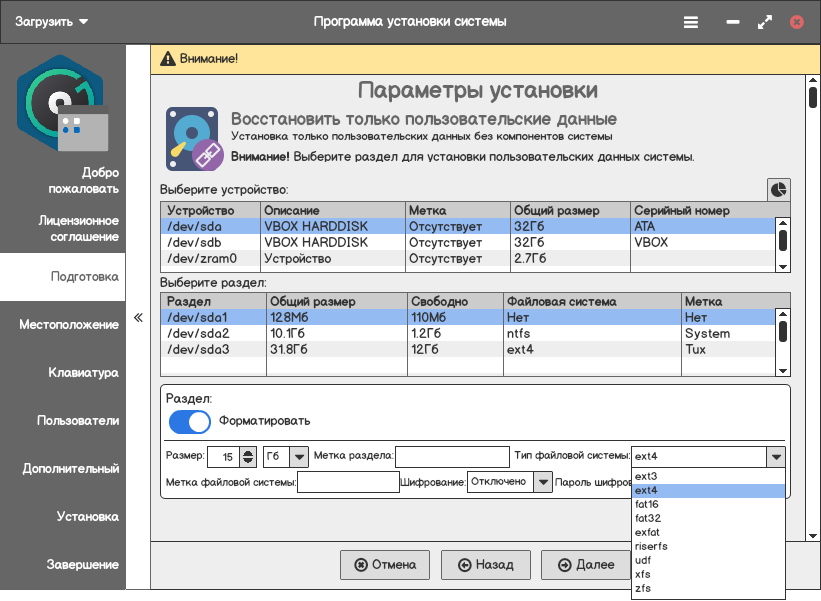The image size is (821, 601).
Task: Click the Метка раздела input field
Action: coord(452,456)
